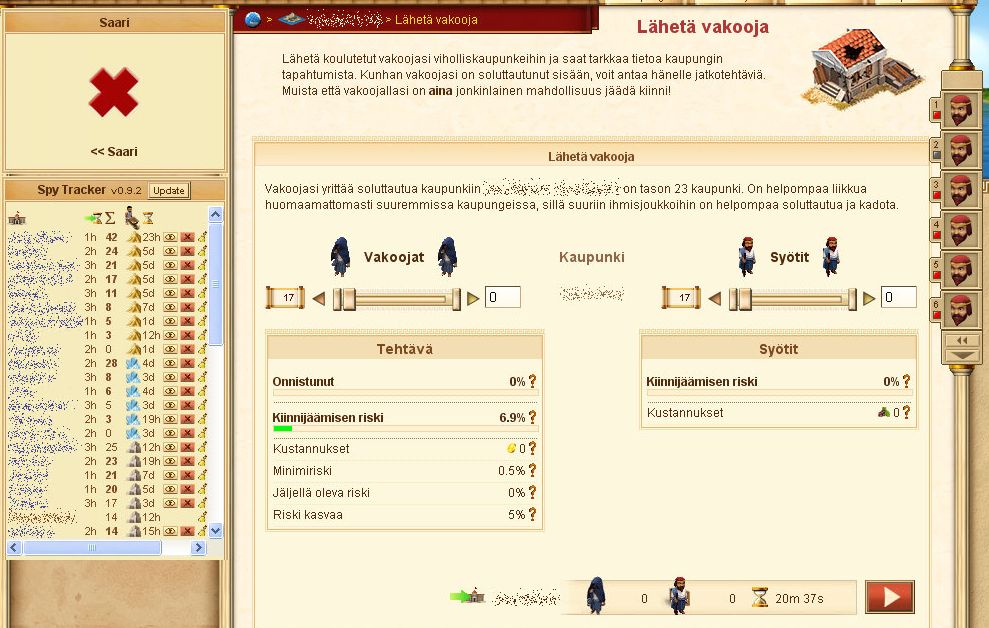Image resolution: width=989 pixels, height=628 pixels.
Task: Send spies with the red arrow button
Action: click(x=890, y=596)
